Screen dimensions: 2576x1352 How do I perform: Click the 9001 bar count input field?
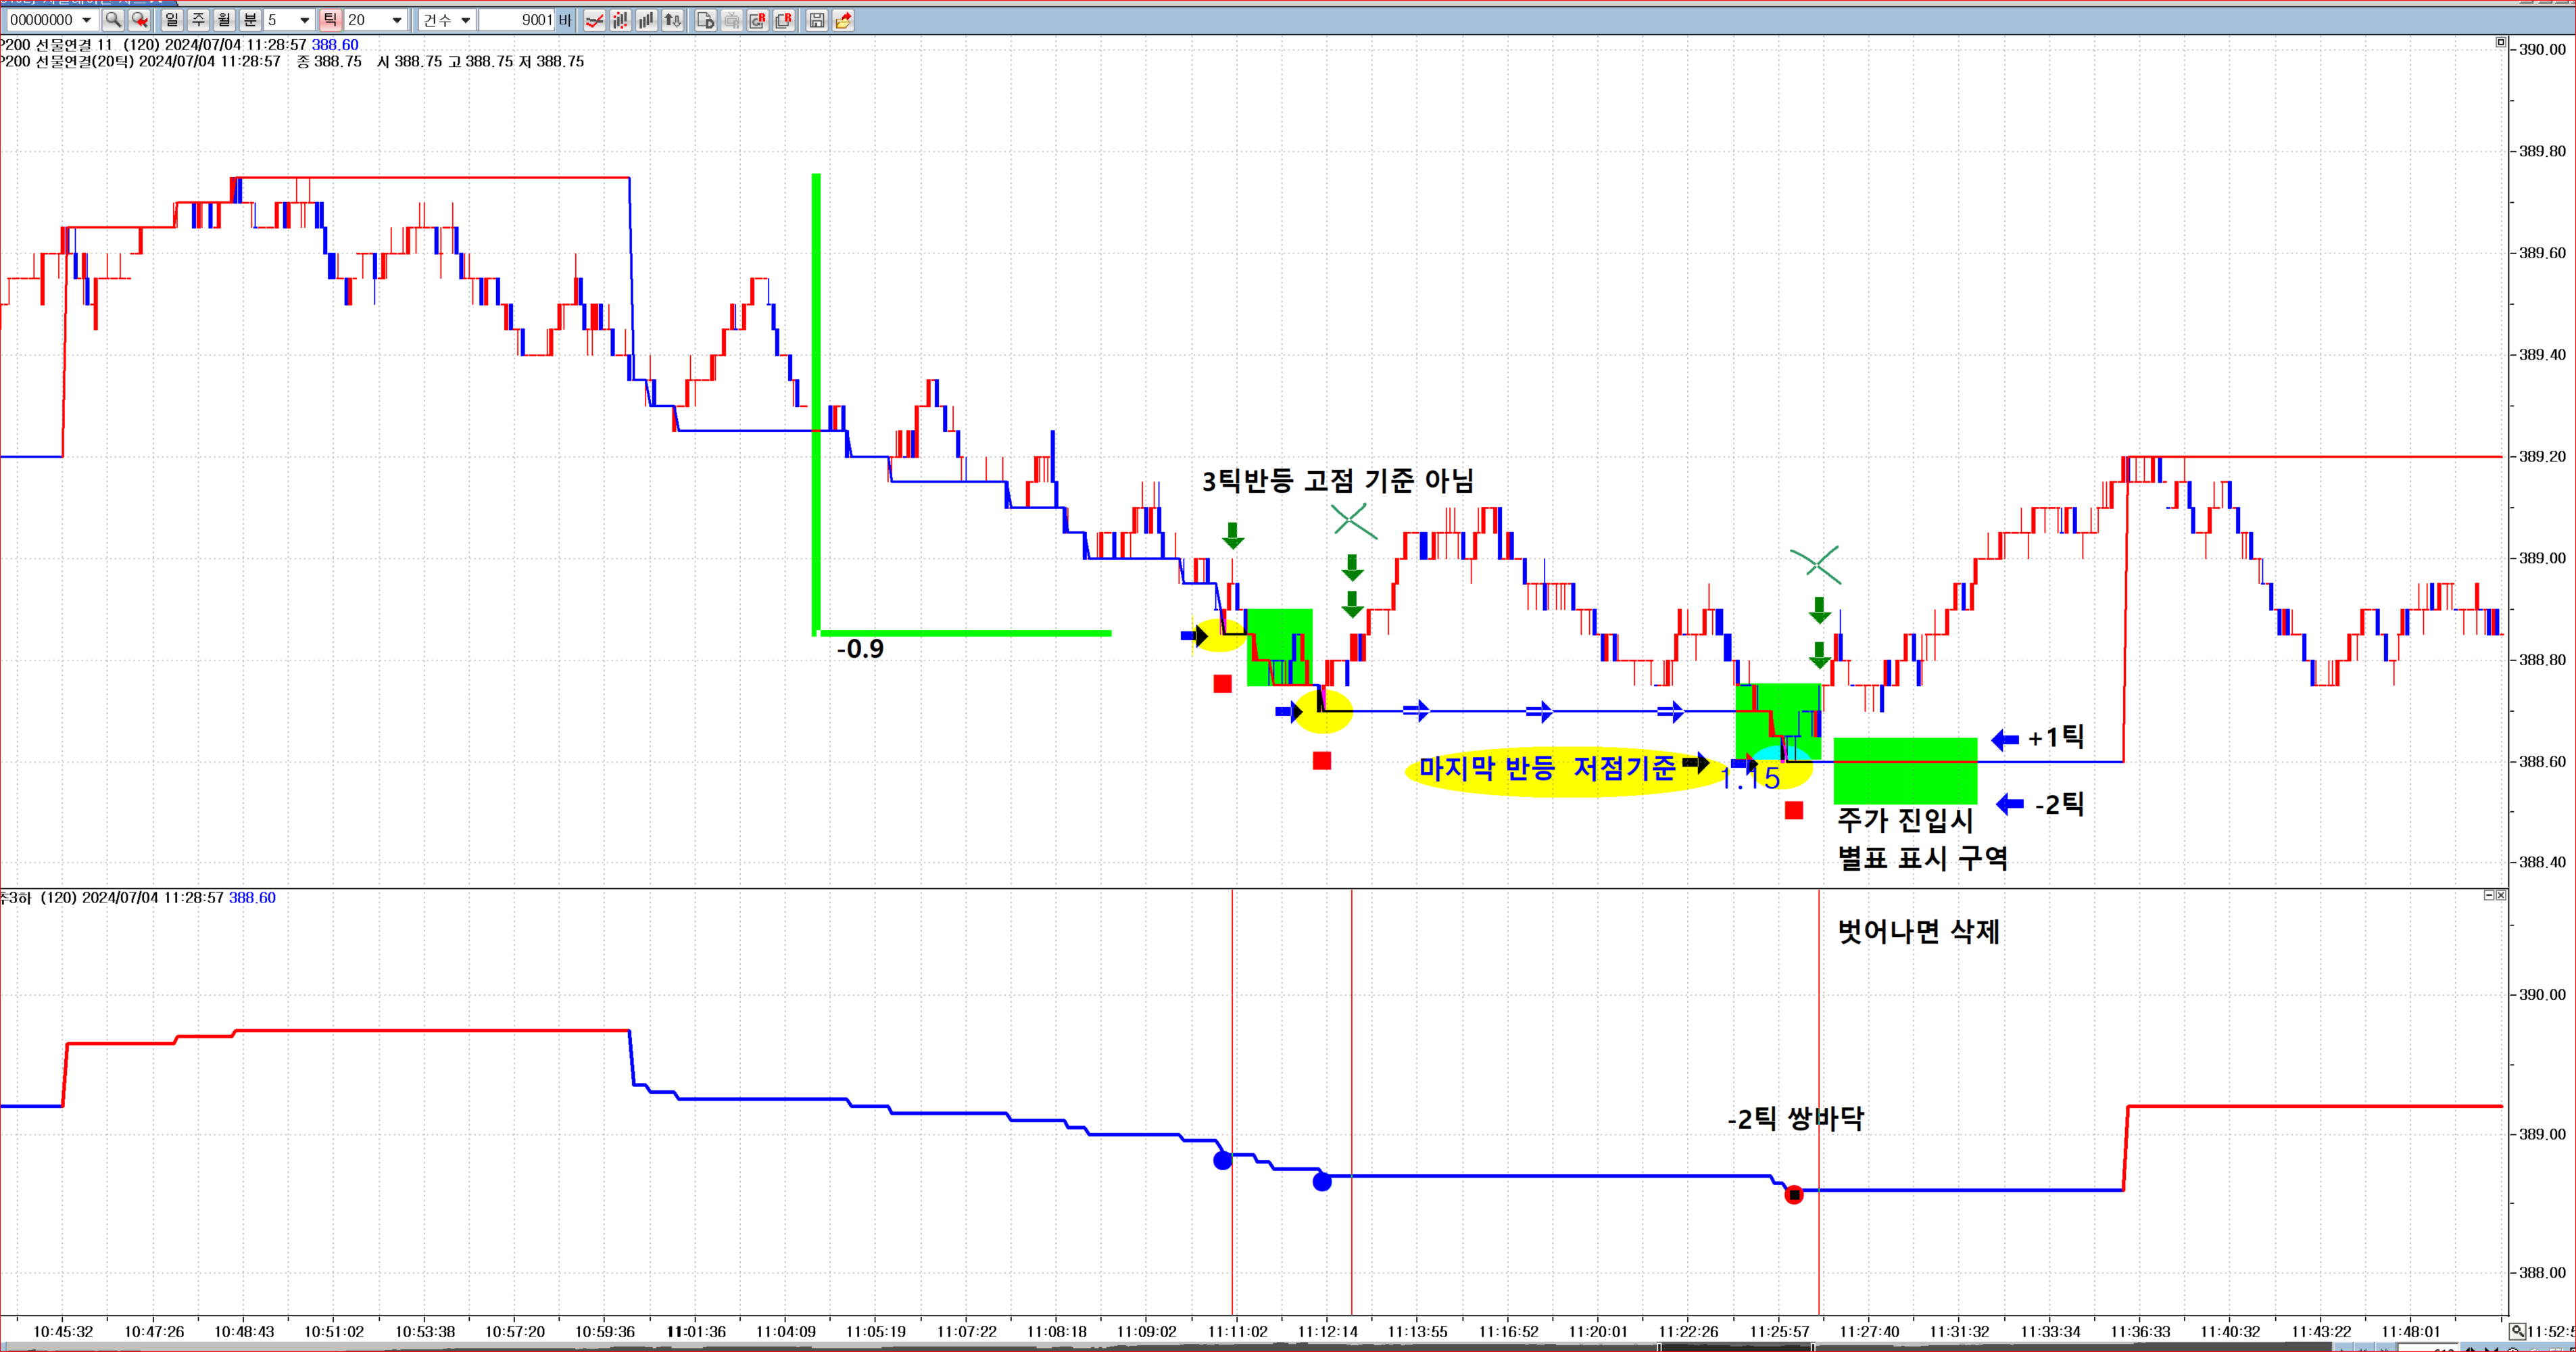pyautogui.click(x=516, y=20)
